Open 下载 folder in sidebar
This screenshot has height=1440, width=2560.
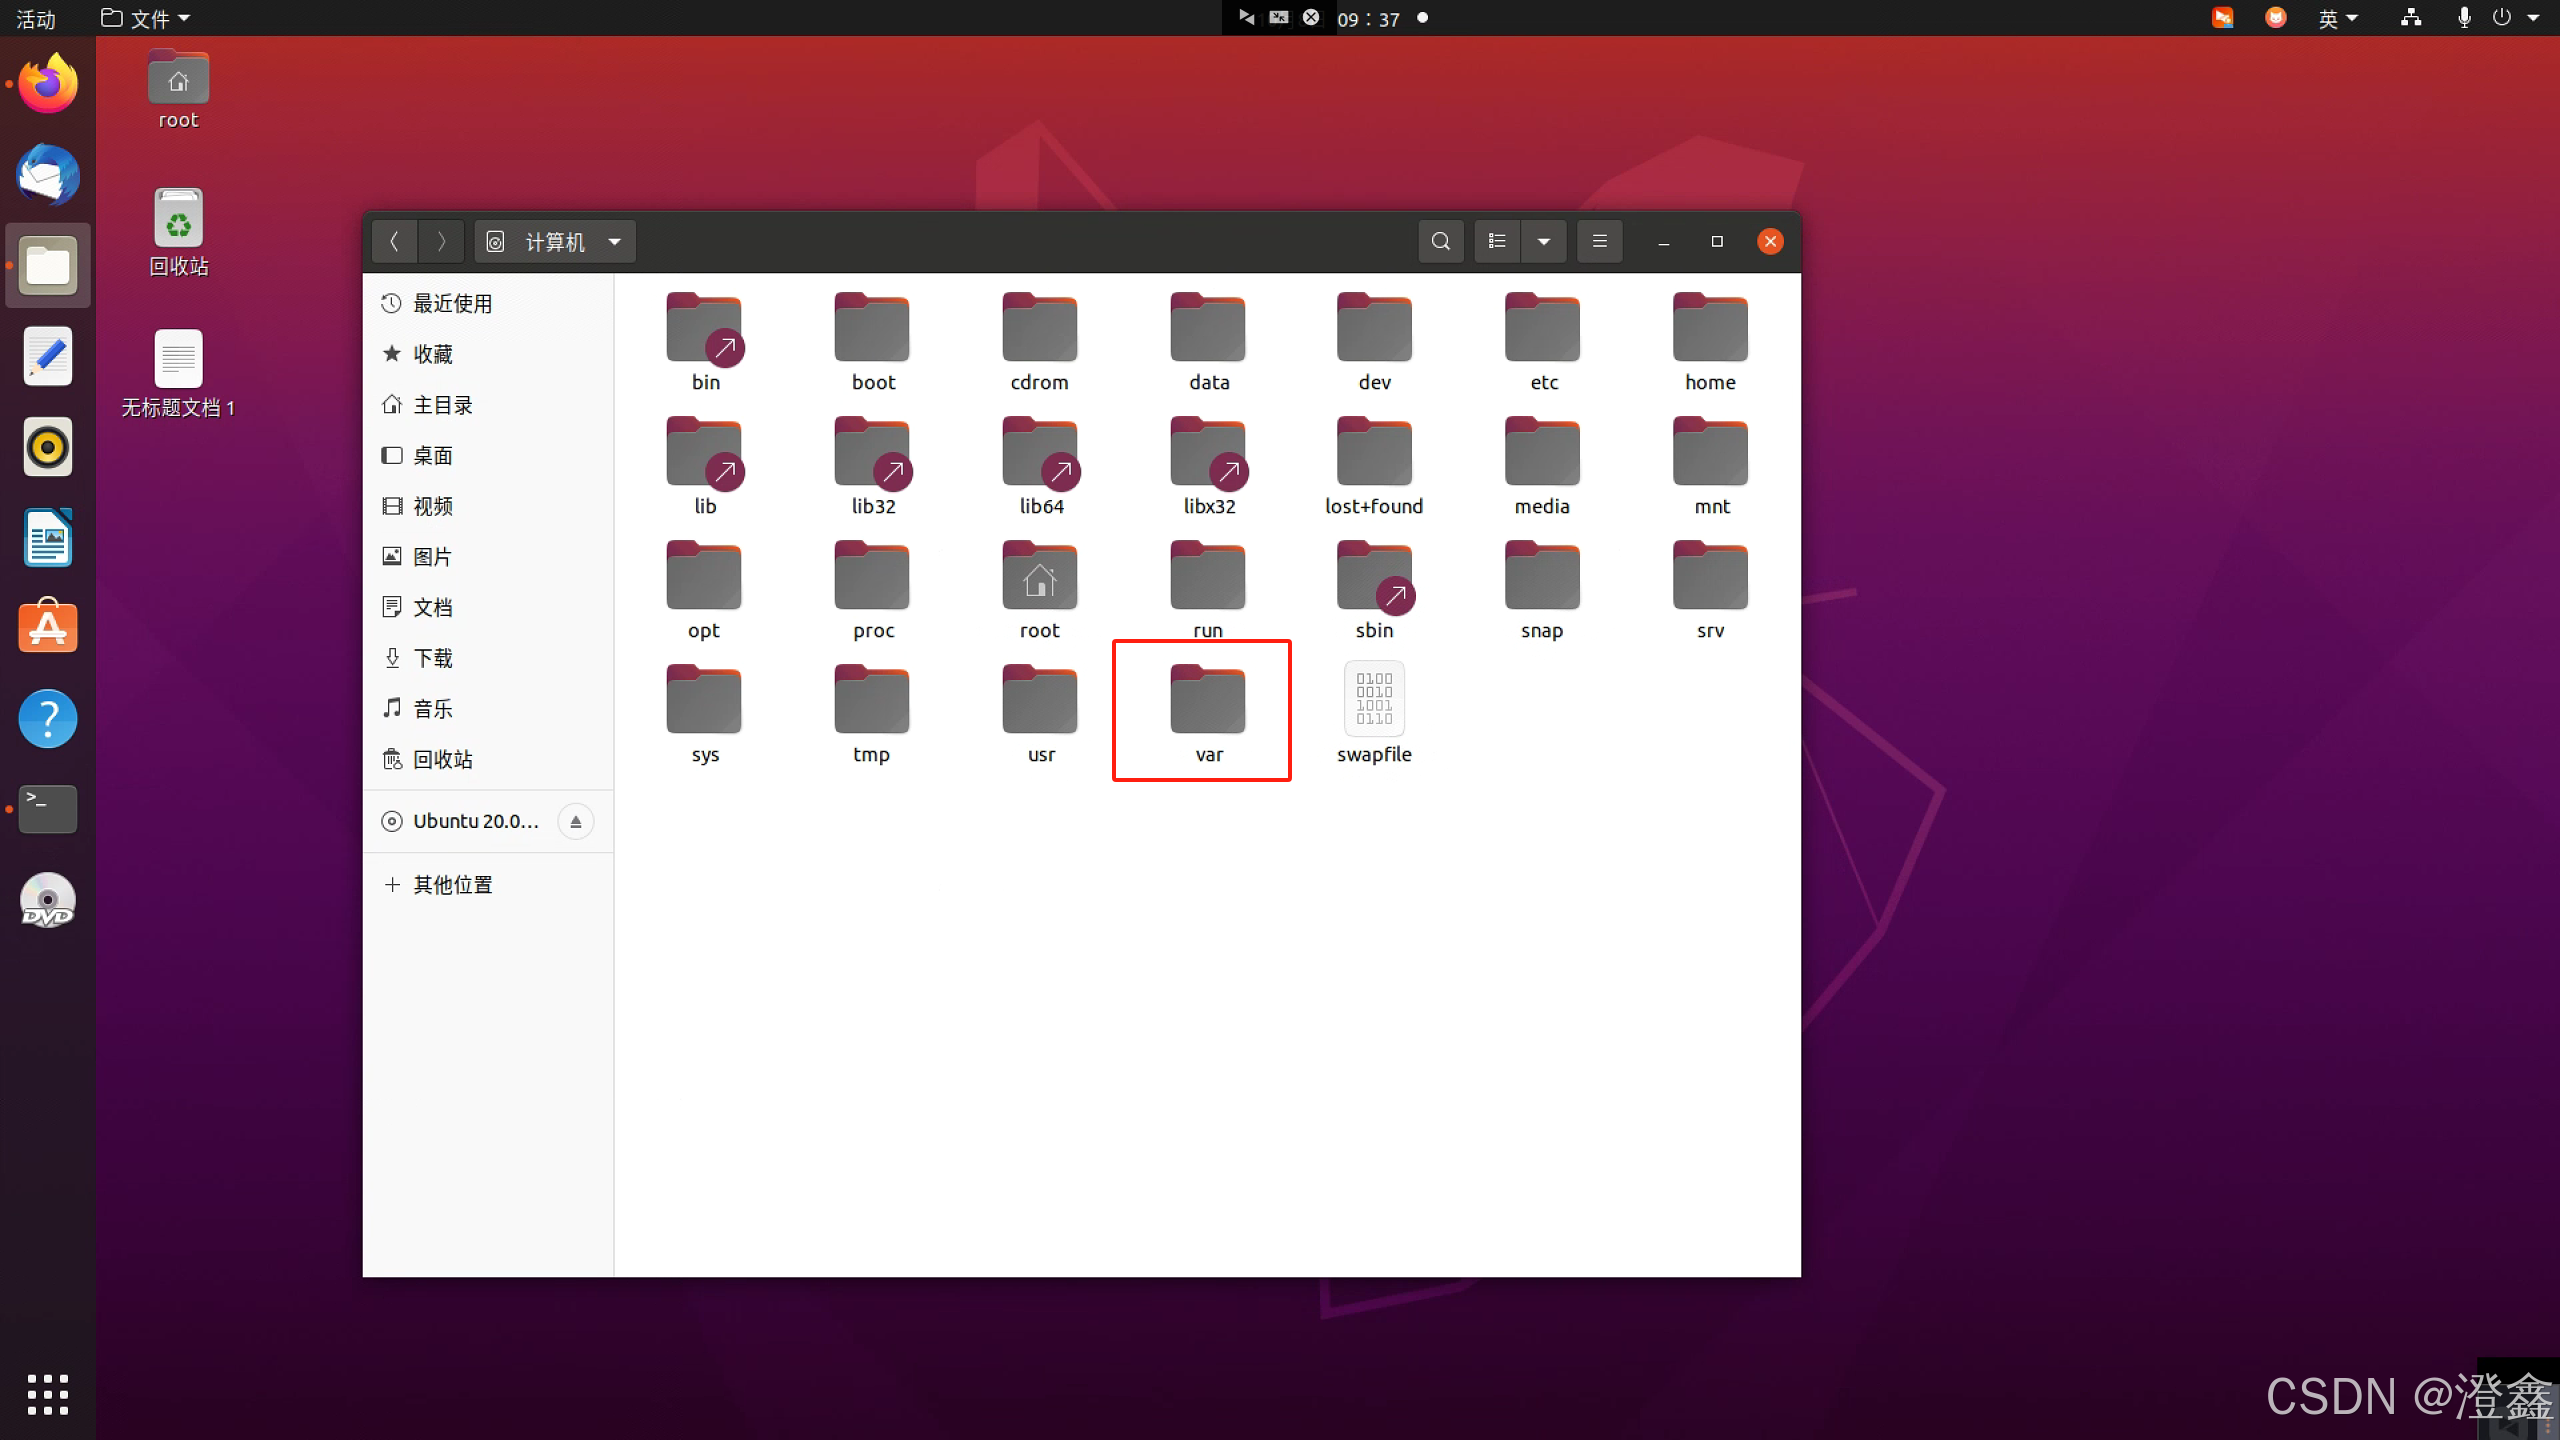pyautogui.click(x=432, y=658)
